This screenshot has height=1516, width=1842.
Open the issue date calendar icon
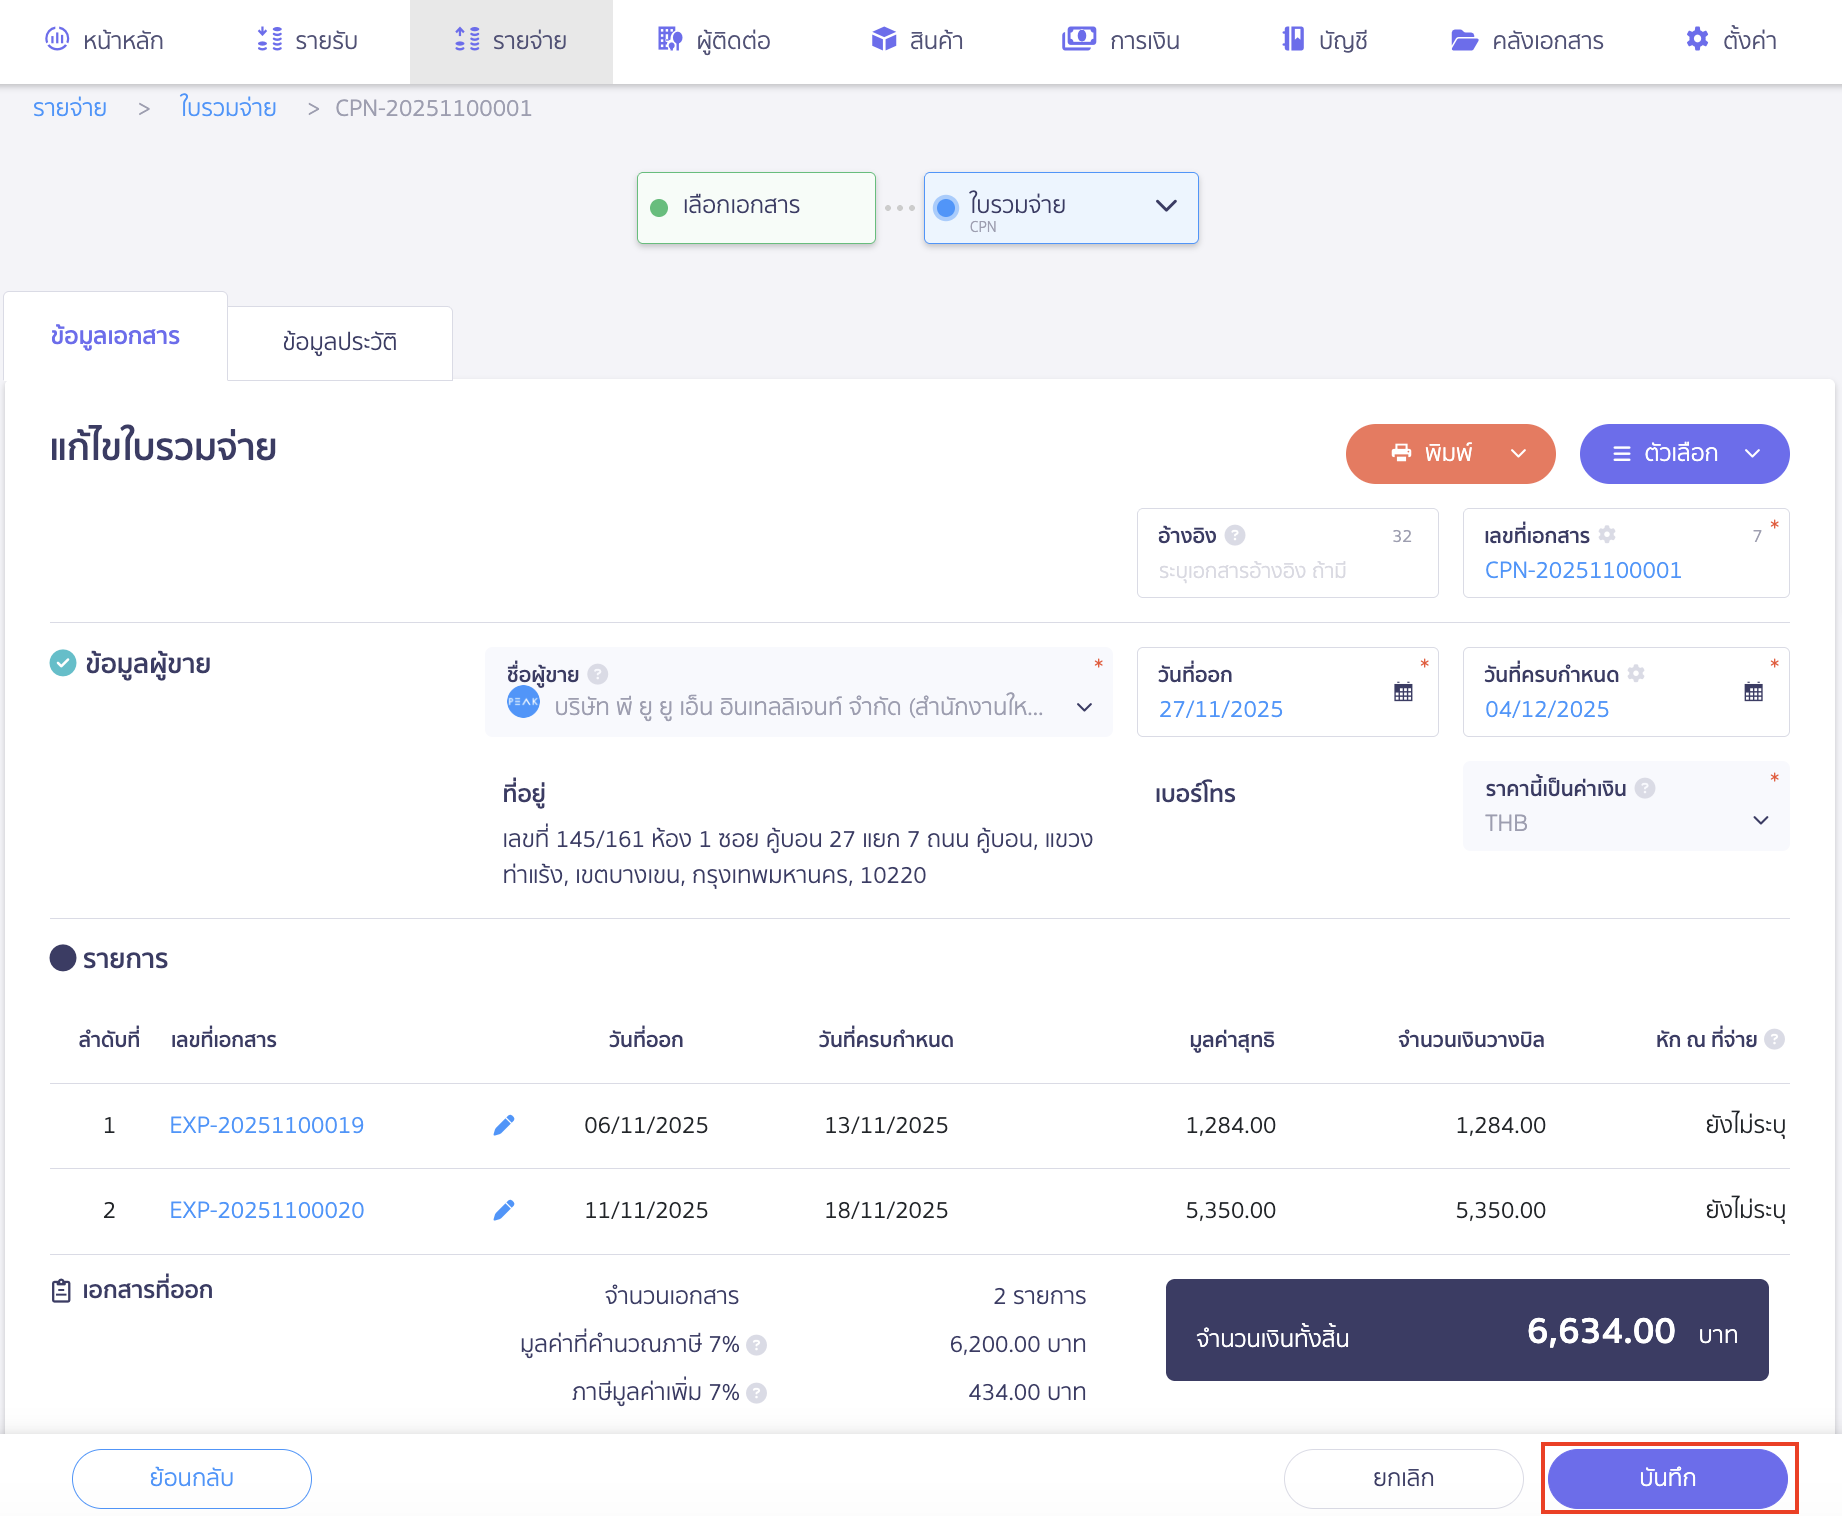click(x=1403, y=692)
